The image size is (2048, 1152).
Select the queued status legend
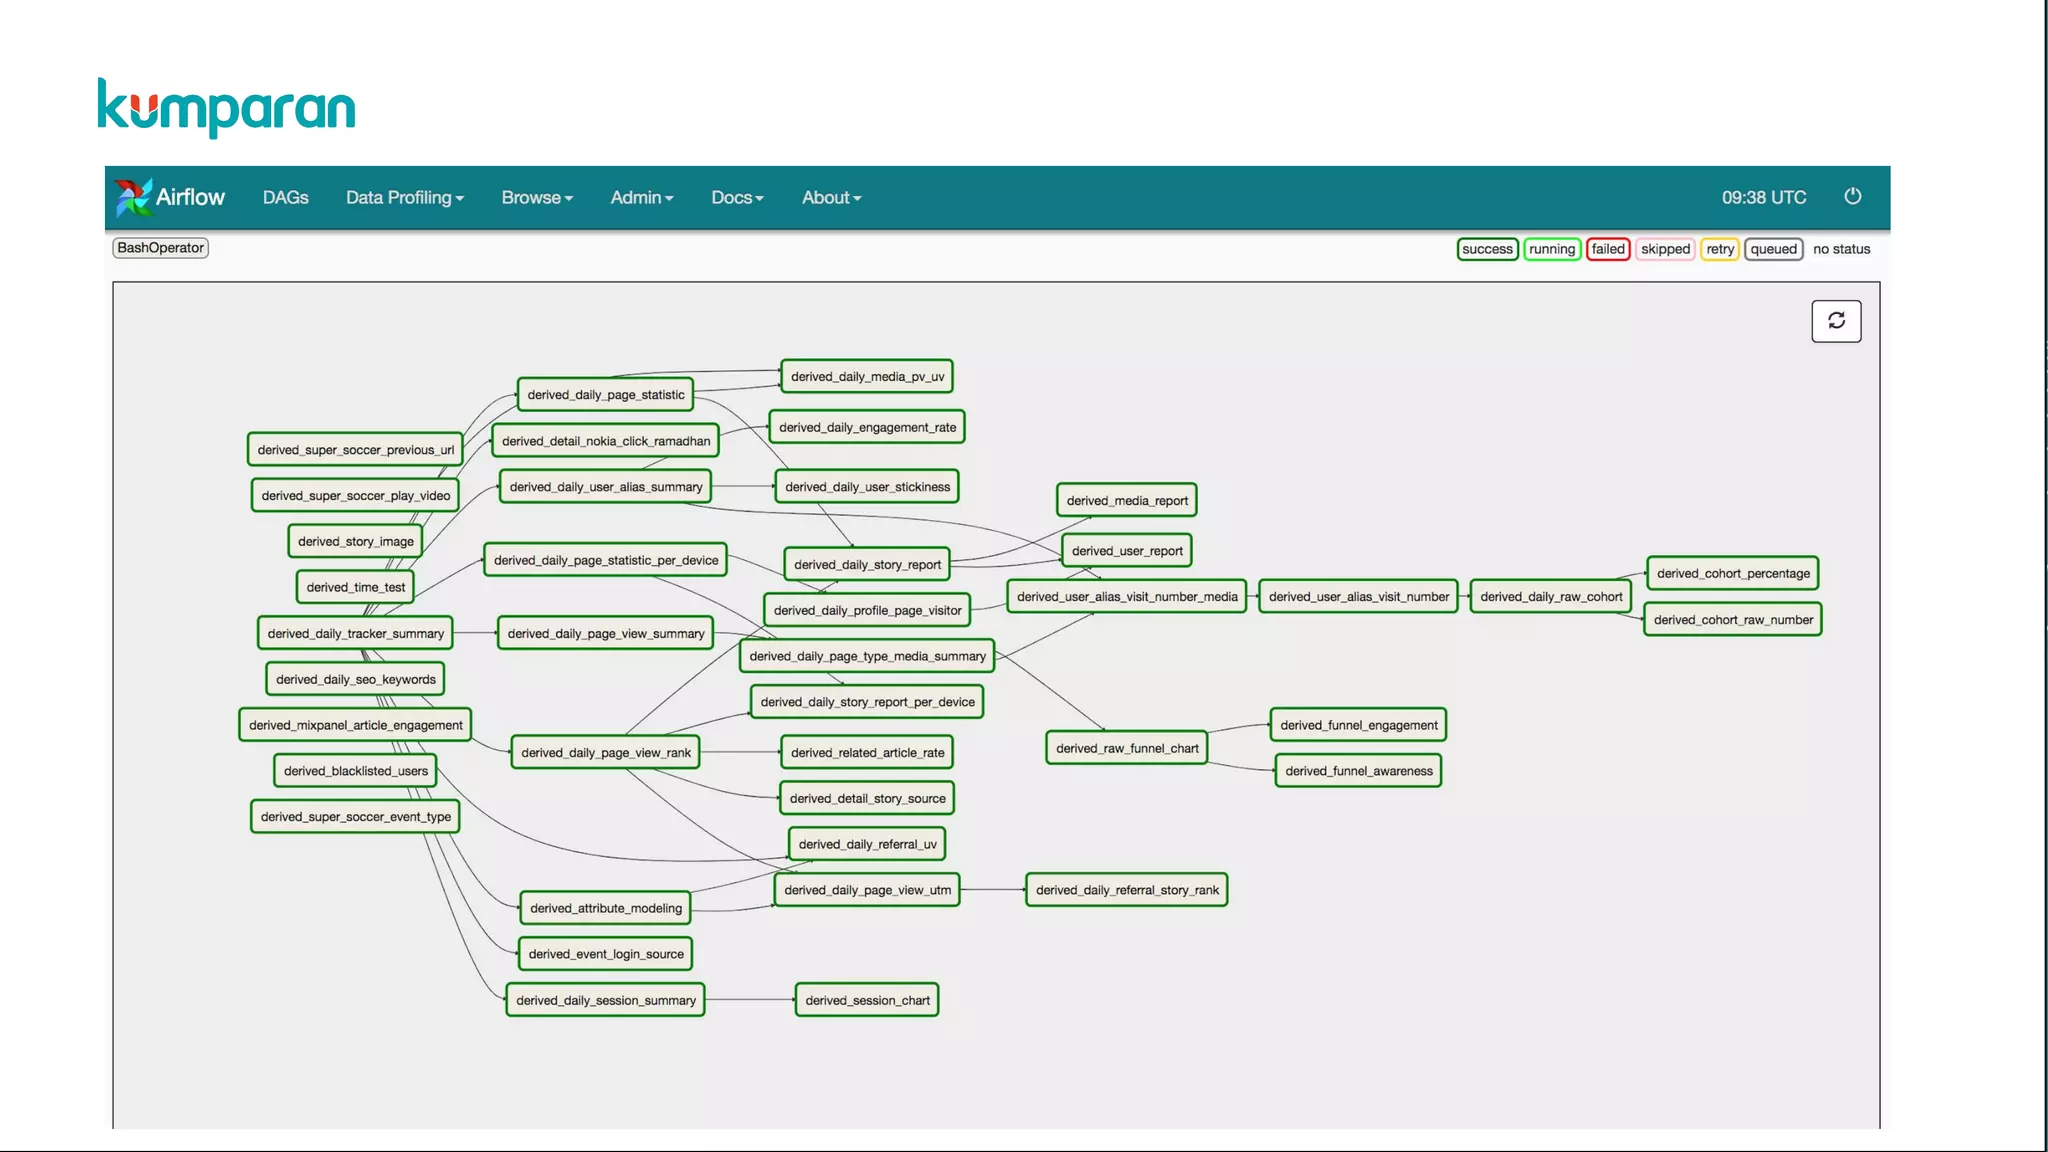[1773, 249]
